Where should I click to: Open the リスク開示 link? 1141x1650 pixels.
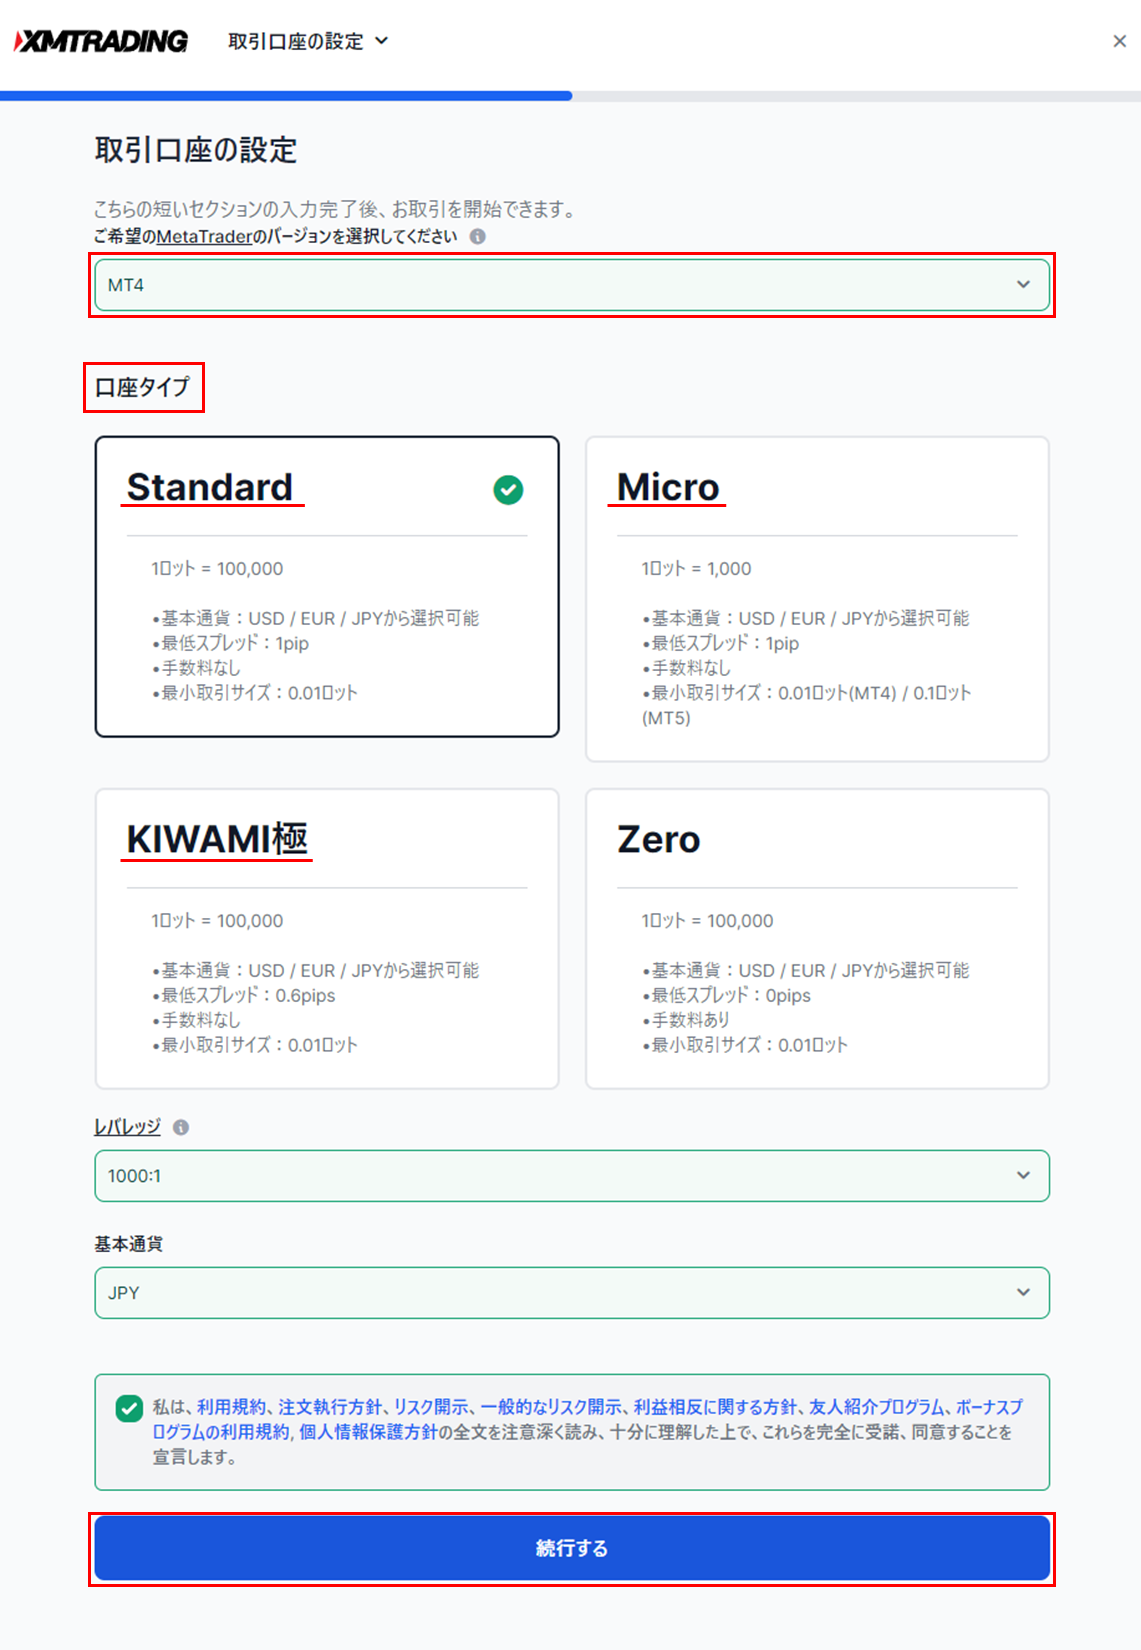pyautogui.click(x=431, y=1407)
